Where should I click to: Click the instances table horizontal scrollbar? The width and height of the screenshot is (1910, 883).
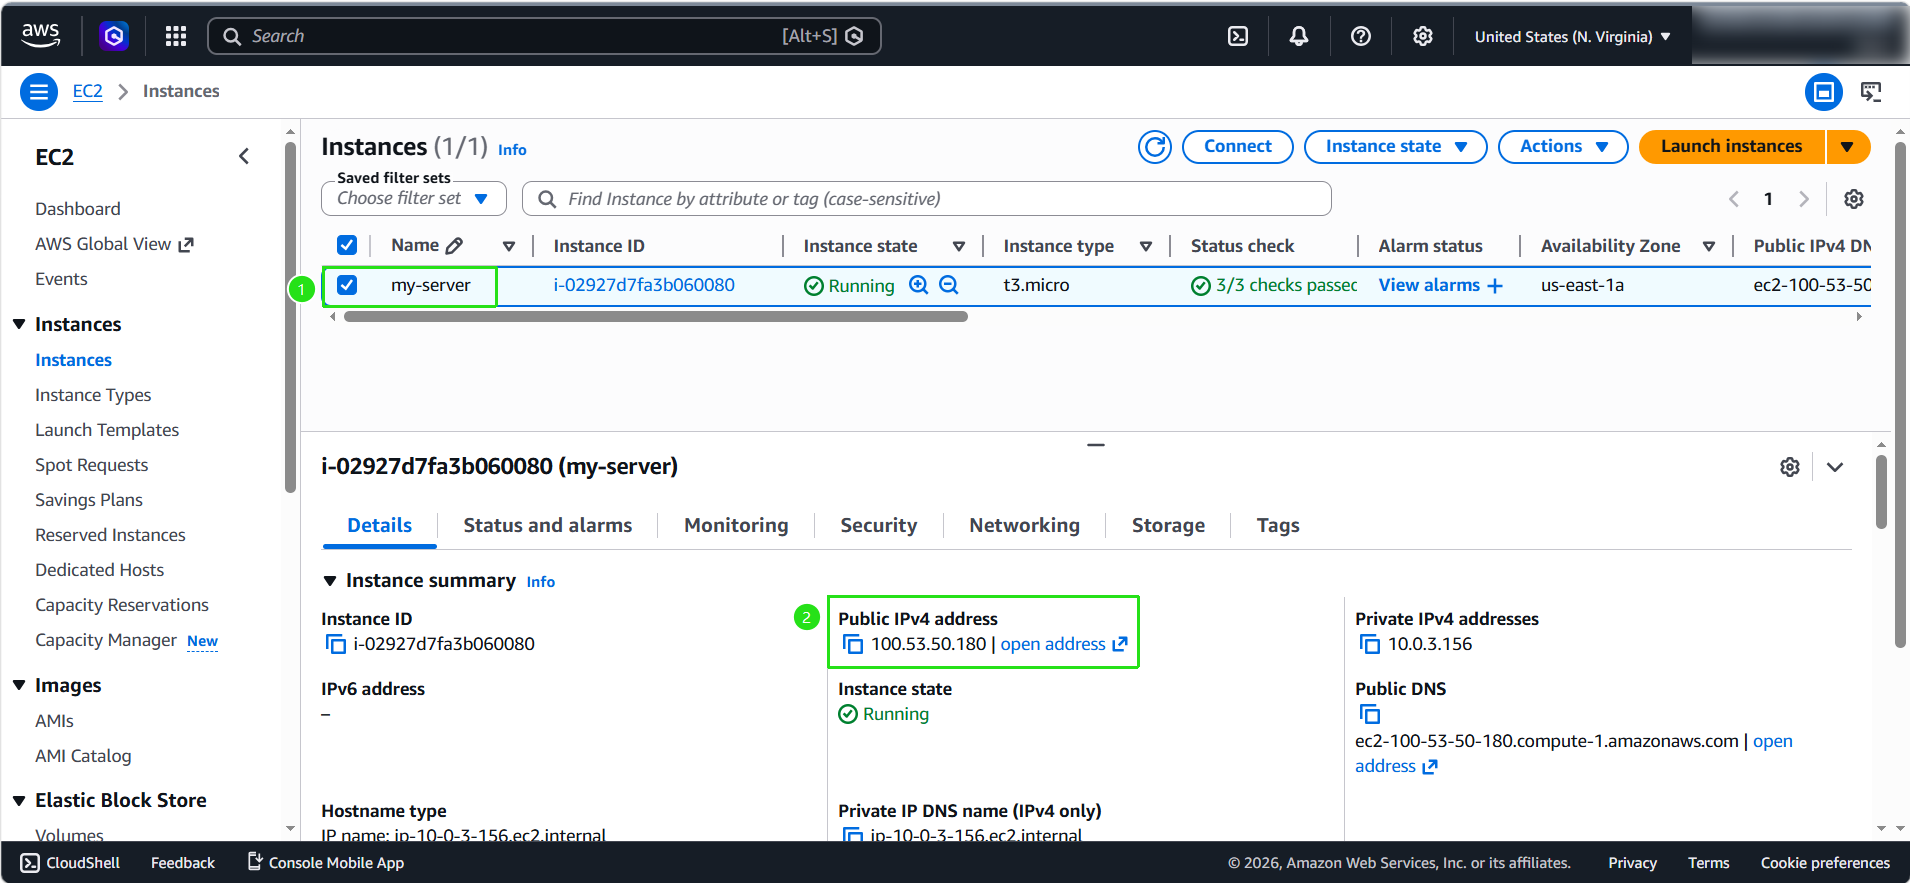pos(656,317)
